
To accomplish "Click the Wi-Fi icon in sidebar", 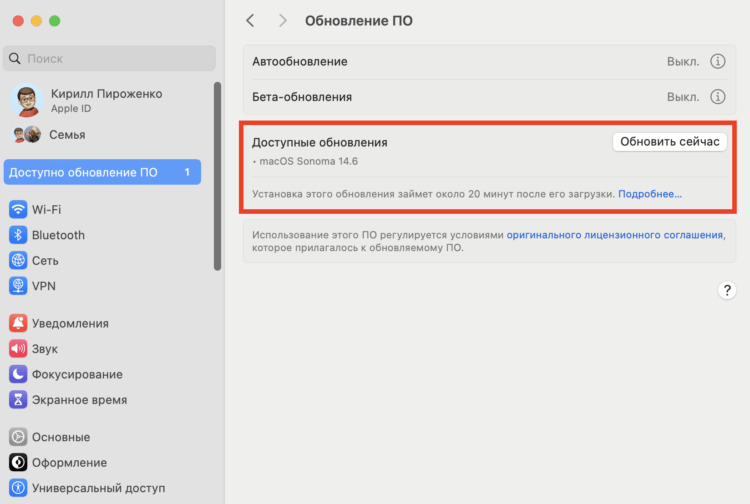I will point(18,209).
